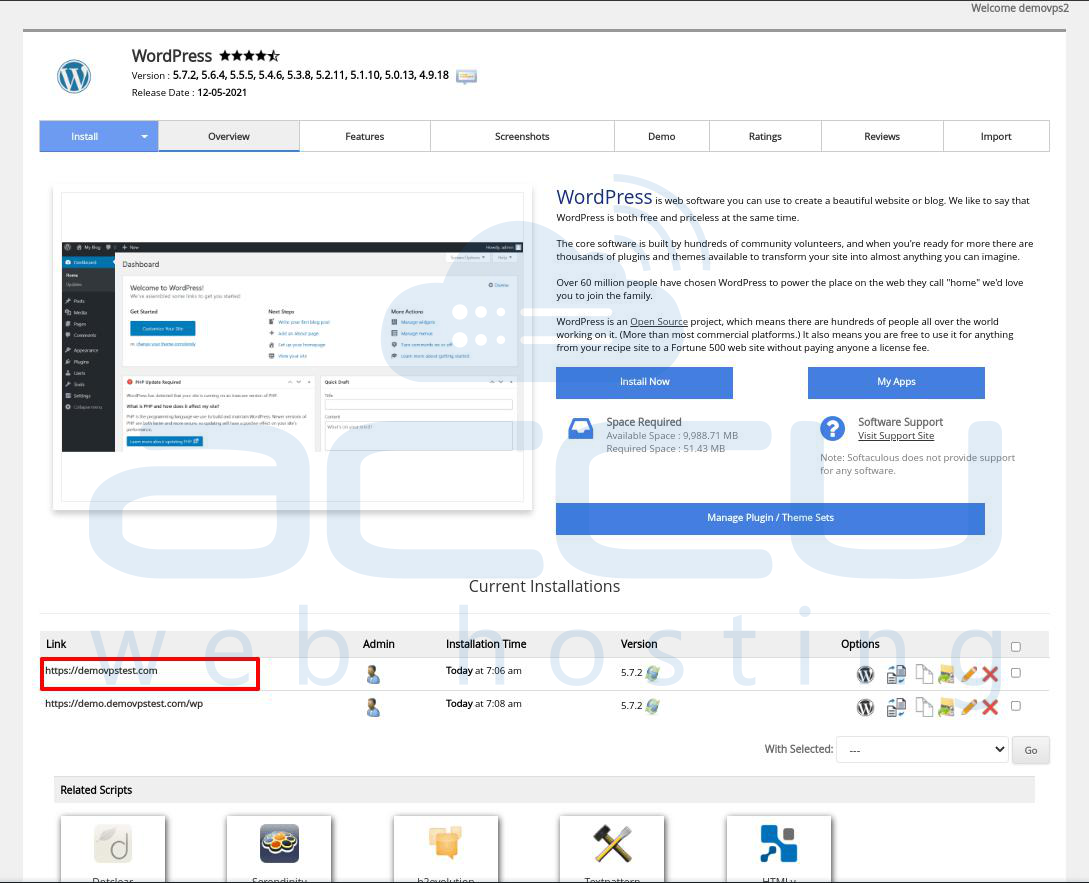Click the Software Support question mark icon
Screen dimensions: 1089x883
pos(832,428)
